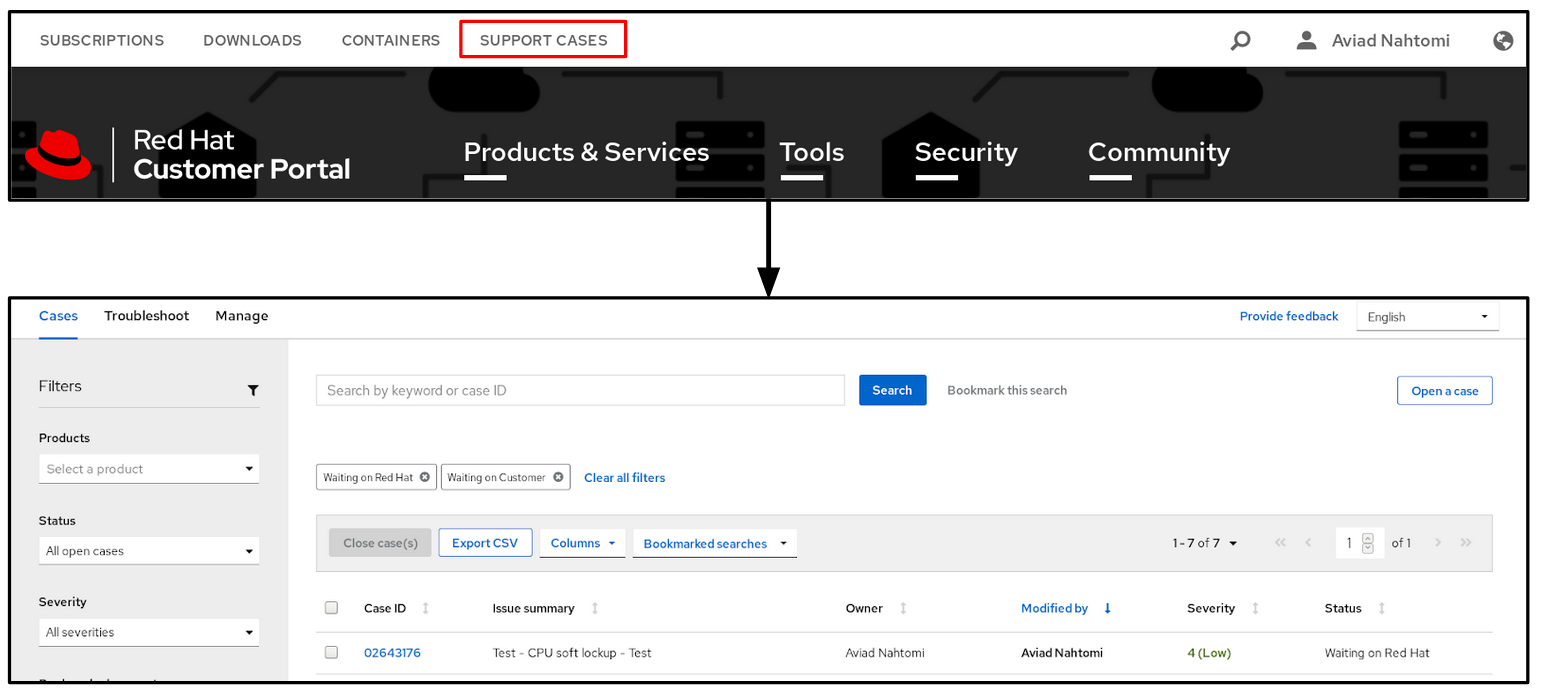The image size is (1541, 692).
Task: Check the box for case 02643176
Action: click(x=332, y=653)
